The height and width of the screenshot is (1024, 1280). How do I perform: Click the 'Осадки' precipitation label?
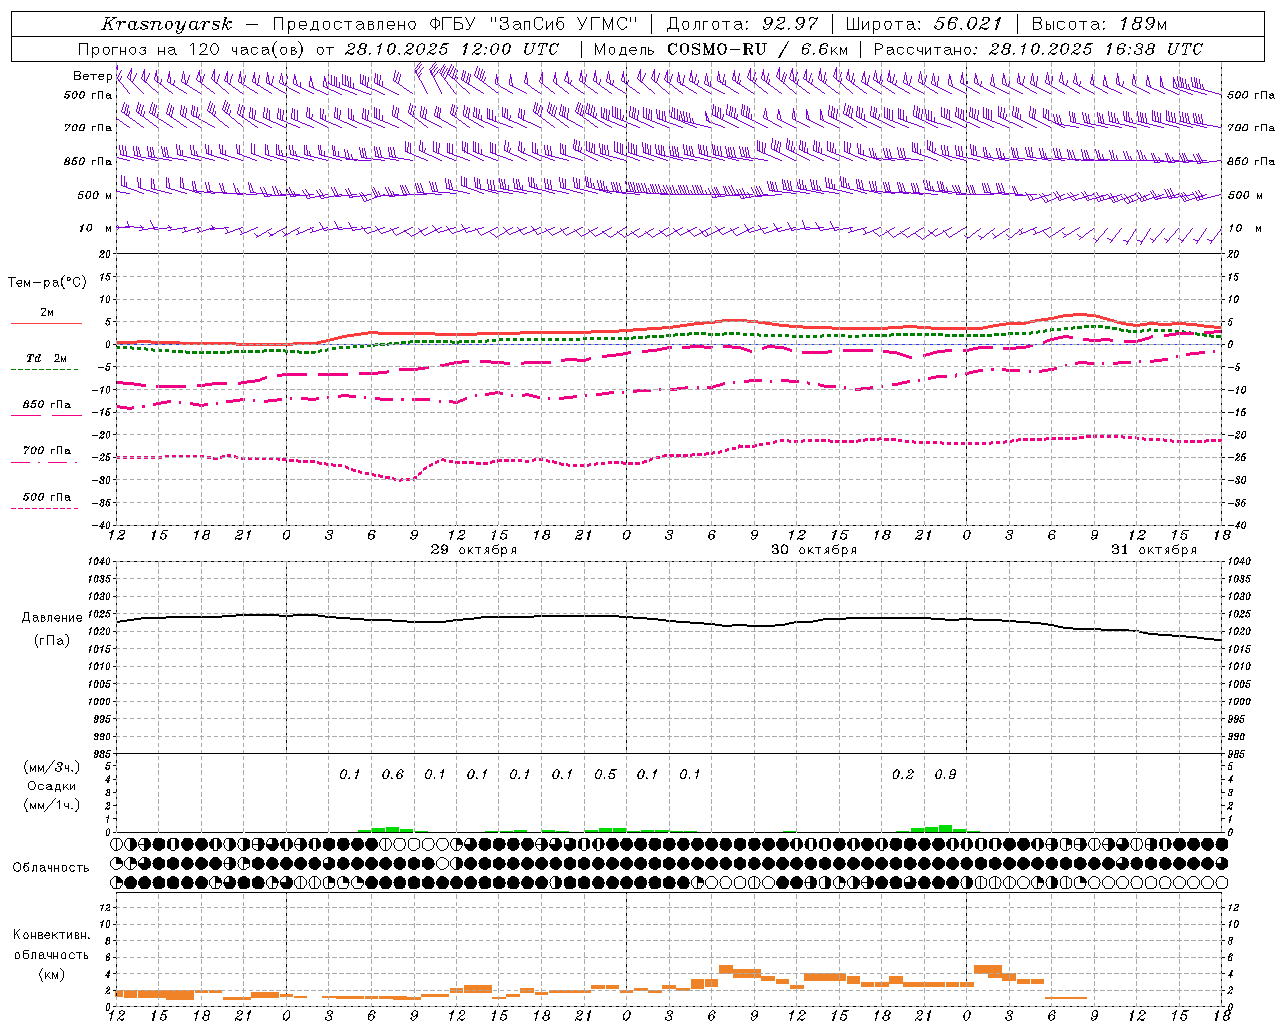coord(52,786)
